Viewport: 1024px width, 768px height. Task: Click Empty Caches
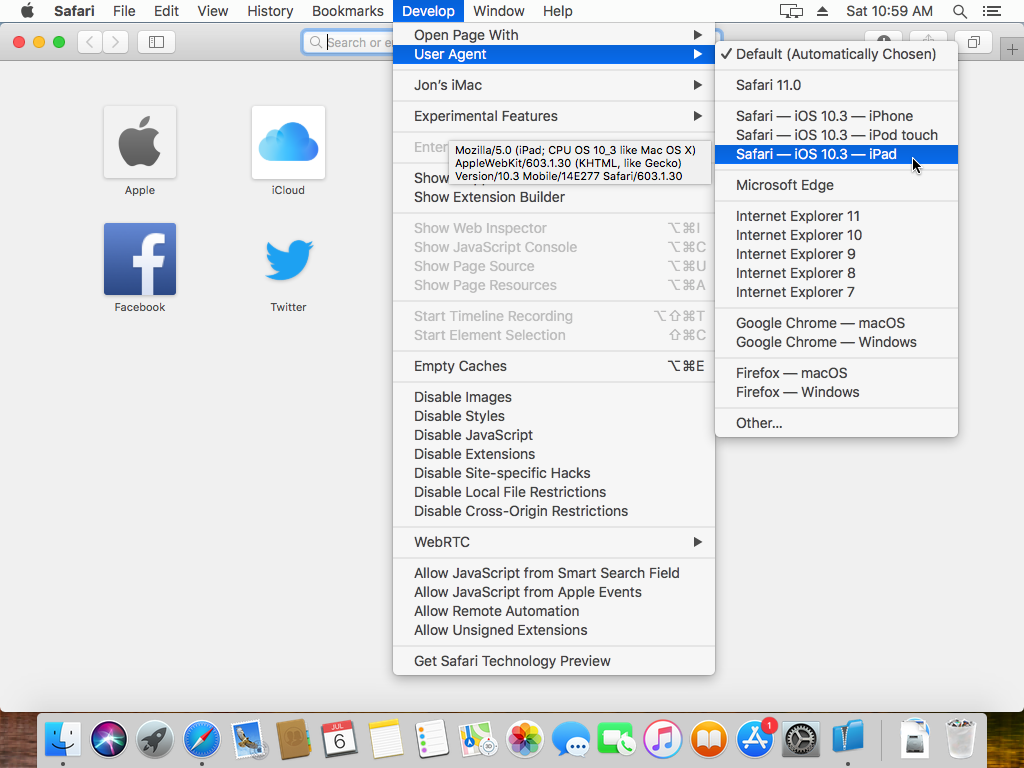coord(460,366)
